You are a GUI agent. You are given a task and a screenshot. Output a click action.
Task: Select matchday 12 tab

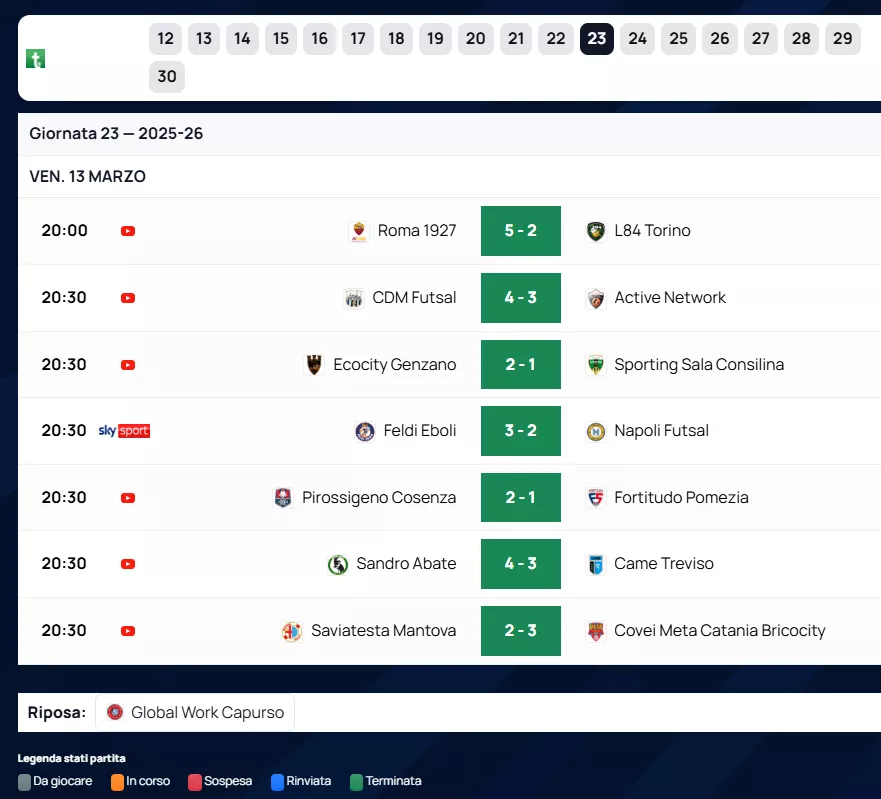point(166,39)
